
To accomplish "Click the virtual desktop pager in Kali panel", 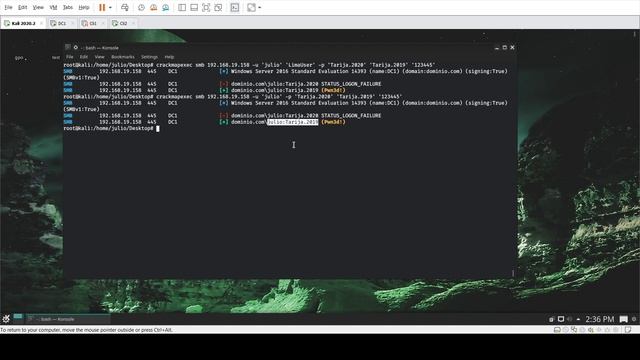I will 18,318.
